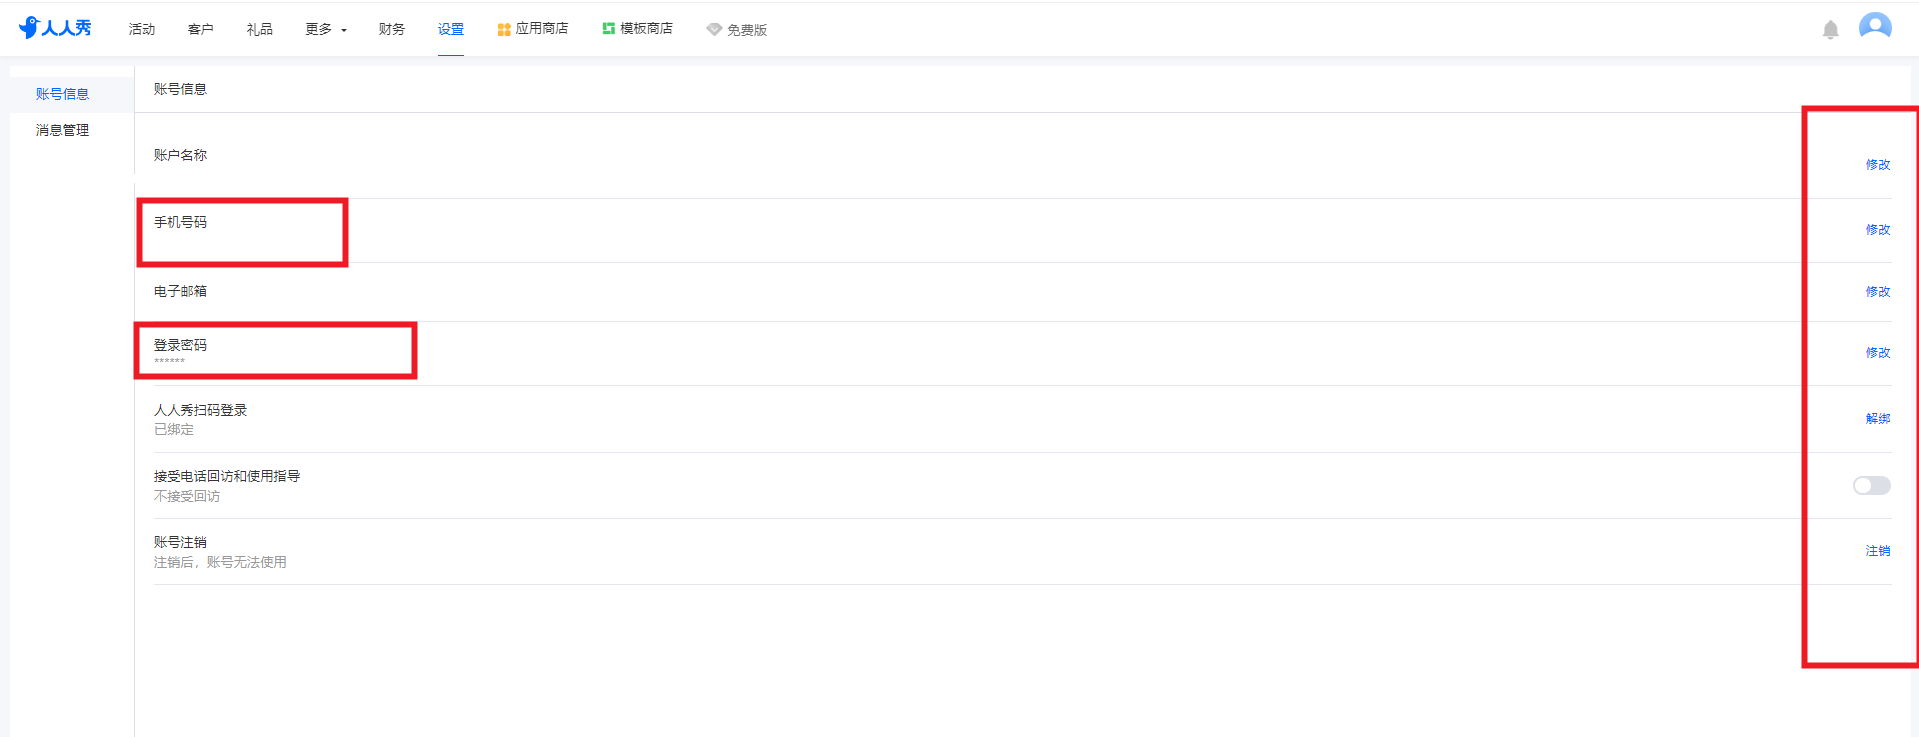Click 修改 for 电子邮箱

pyautogui.click(x=1878, y=291)
